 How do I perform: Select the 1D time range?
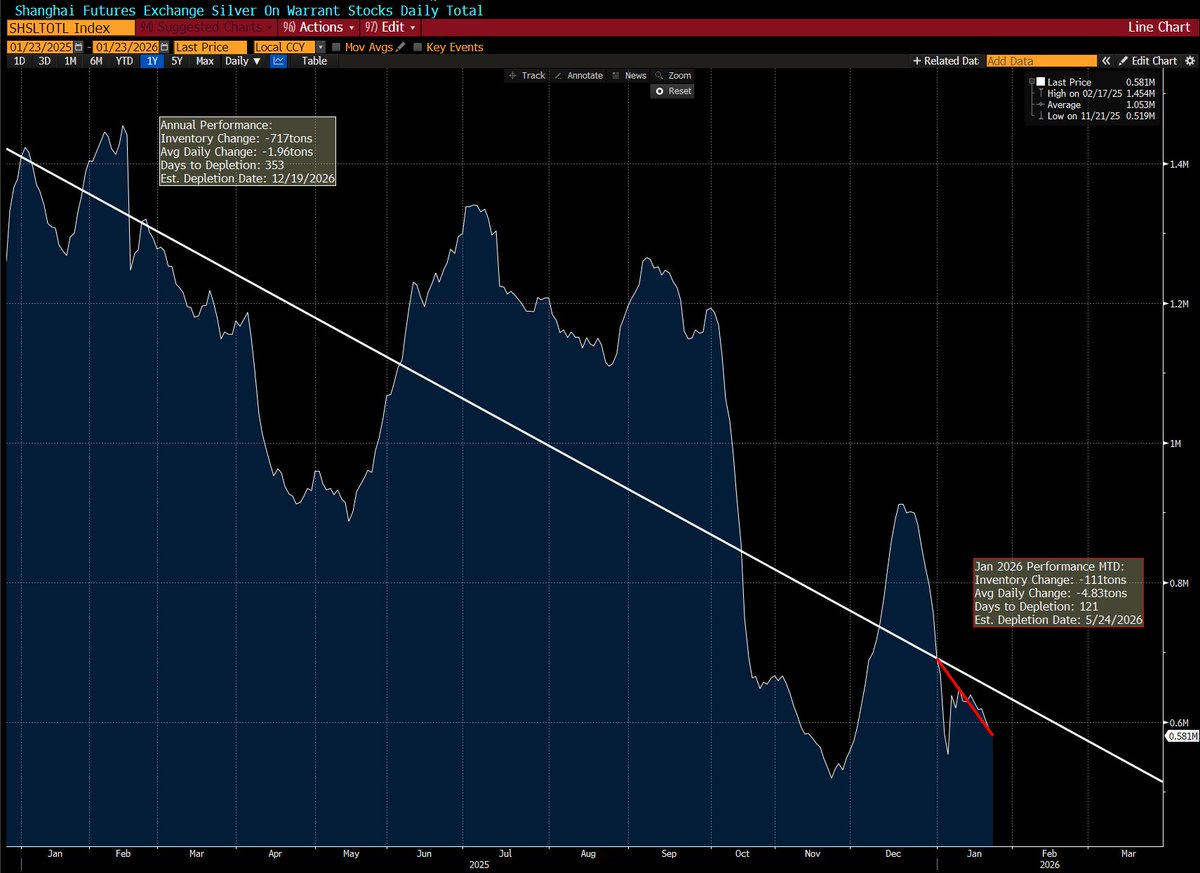click(x=19, y=61)
